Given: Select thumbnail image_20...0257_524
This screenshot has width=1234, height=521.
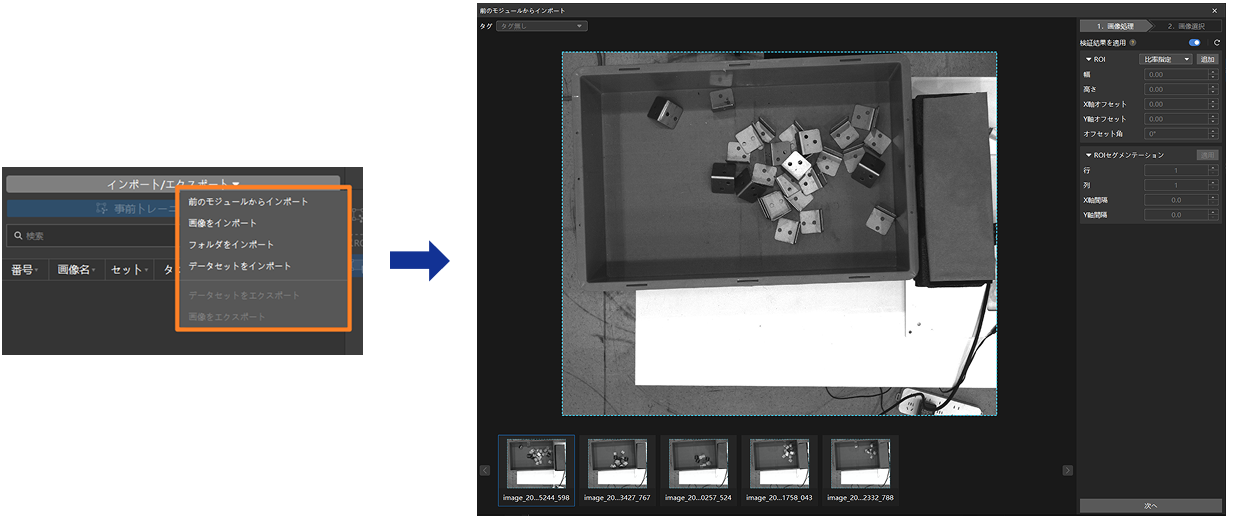Looking at the screenshot, I should [698, 469].
